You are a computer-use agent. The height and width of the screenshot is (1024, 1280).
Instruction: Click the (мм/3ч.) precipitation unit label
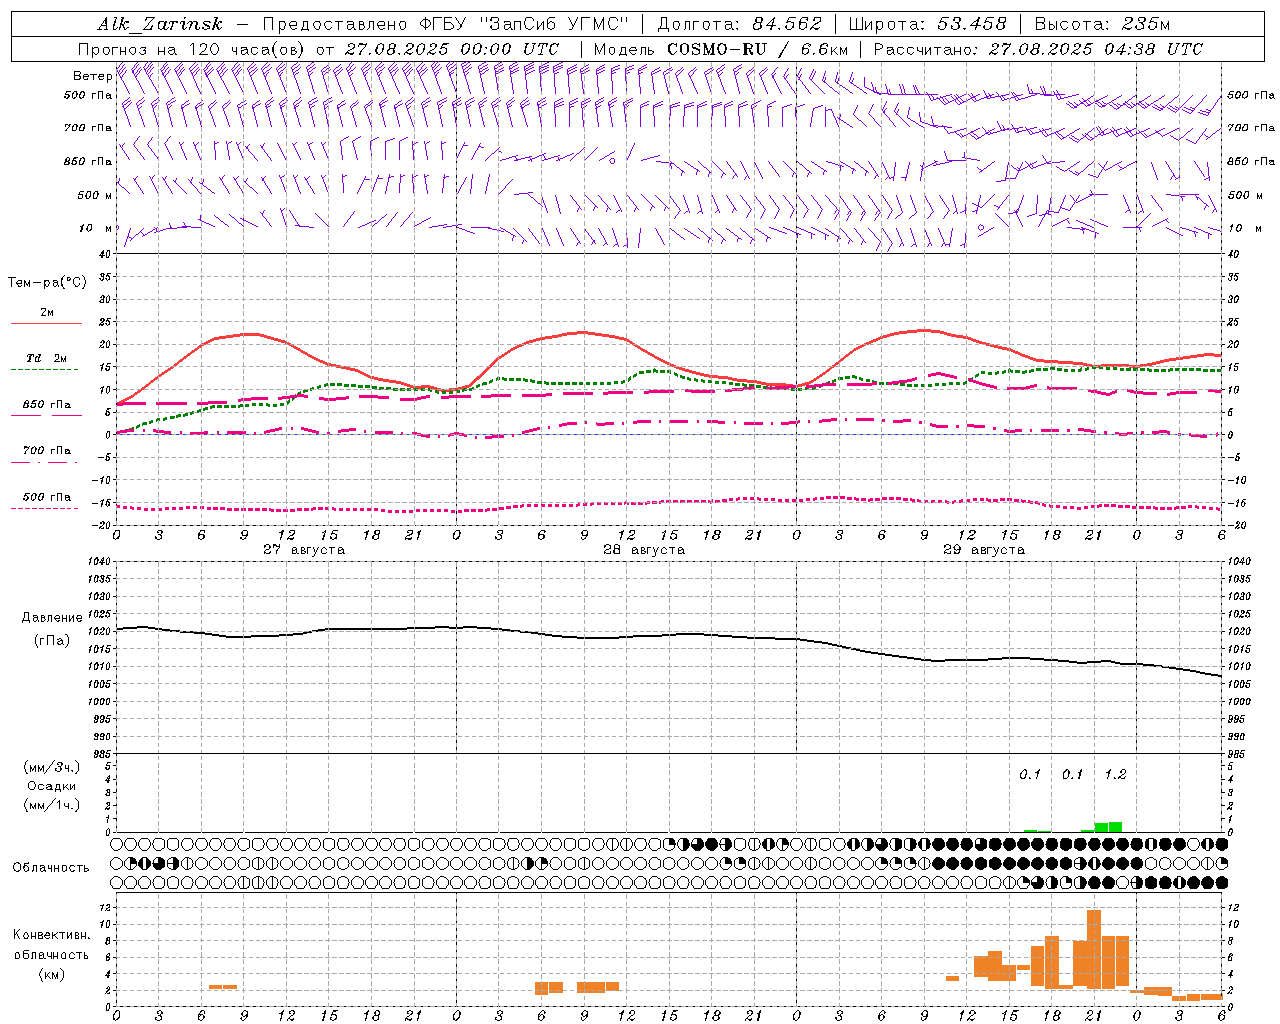[52, 767]
